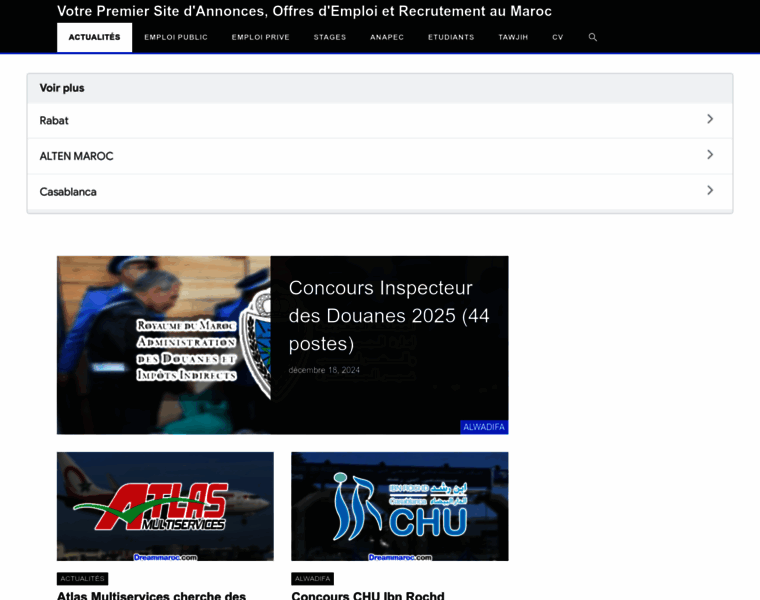Open the search magnifier icon in navbar
This screenshot has height=600, width=760.
(x=592, y=37)
